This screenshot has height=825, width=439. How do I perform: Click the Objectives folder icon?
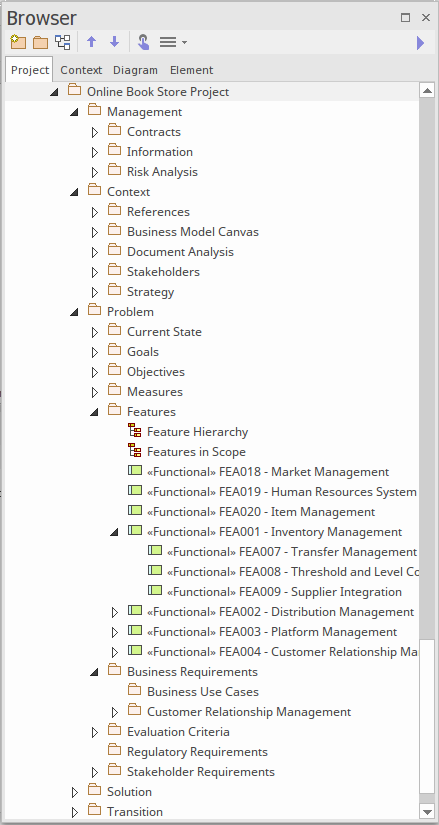tap(114, 370)
